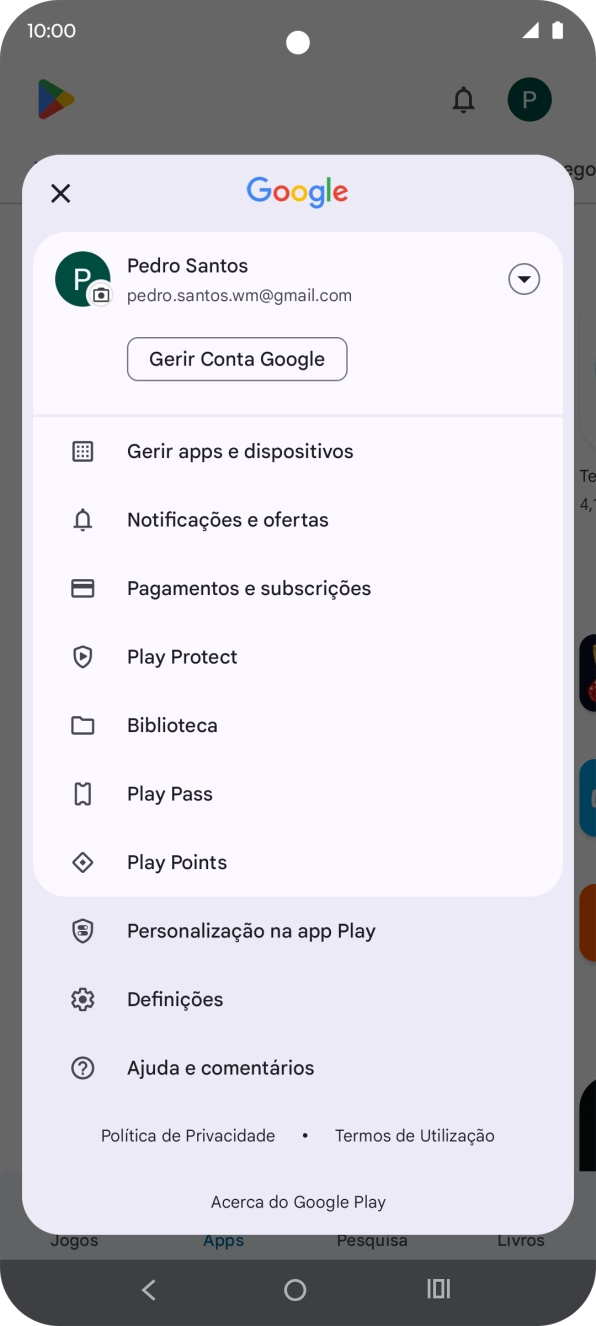This screenshot has width=596, height=1326.
Task: Select the Livros tab
Action: click(x=521, y=1239)
